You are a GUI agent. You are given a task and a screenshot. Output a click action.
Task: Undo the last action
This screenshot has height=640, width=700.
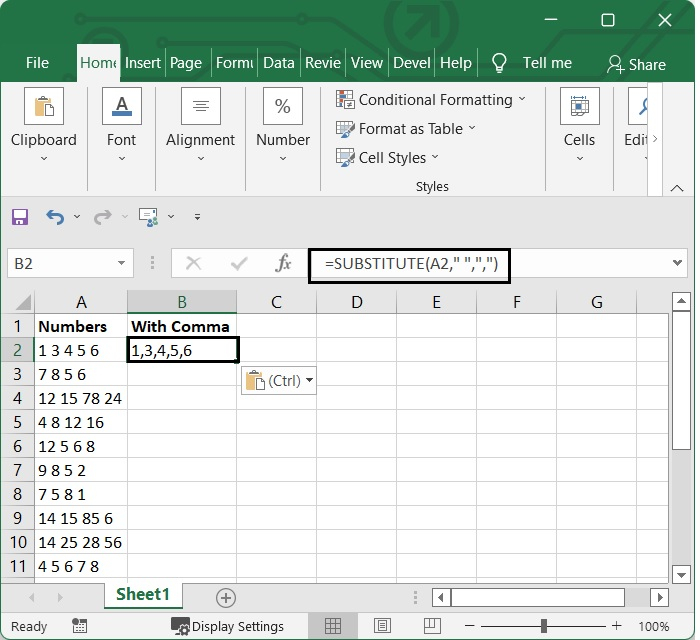[55, 217]
